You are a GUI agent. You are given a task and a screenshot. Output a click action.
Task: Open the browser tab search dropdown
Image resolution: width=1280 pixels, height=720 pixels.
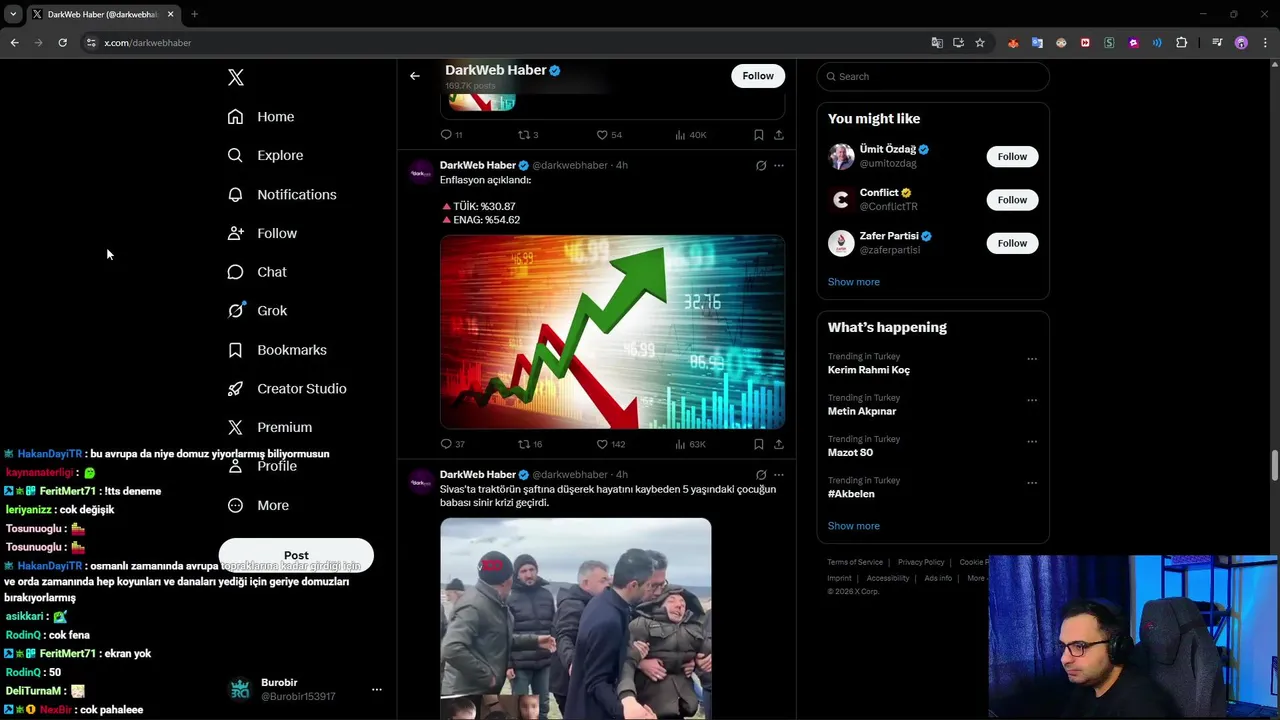13,14
